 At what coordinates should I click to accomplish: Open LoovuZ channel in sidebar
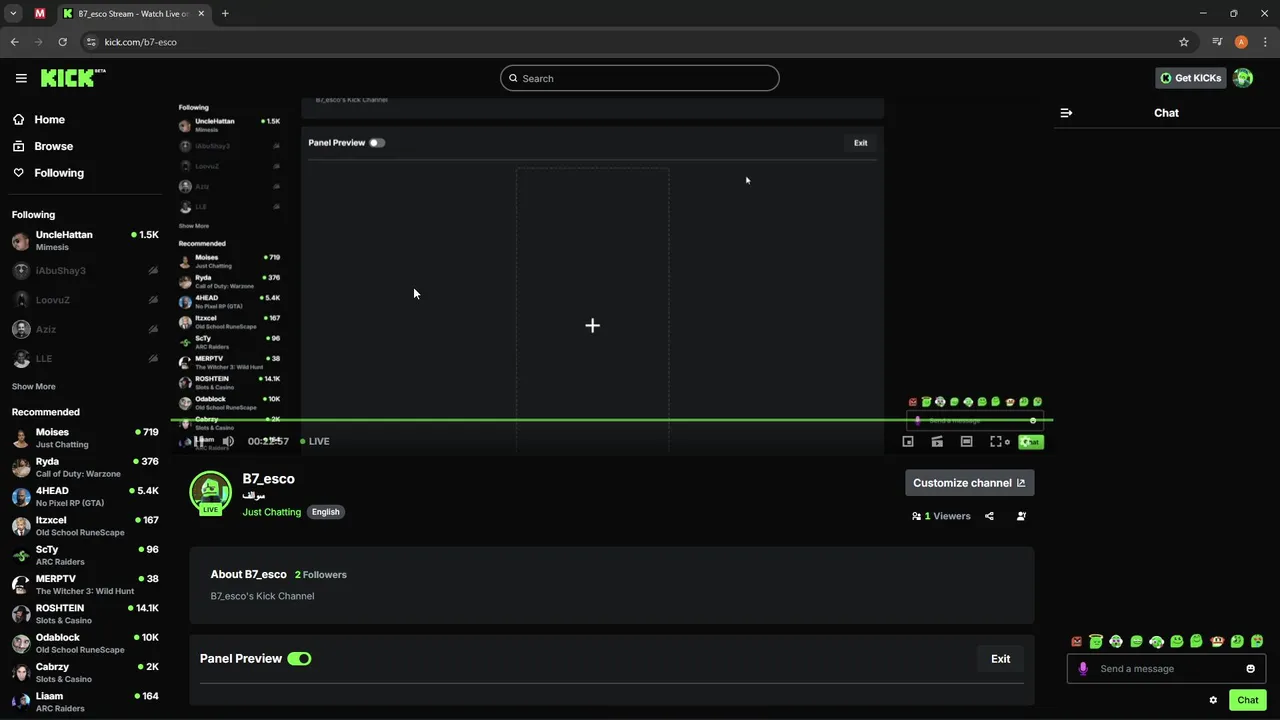click(x=85, y=300)
